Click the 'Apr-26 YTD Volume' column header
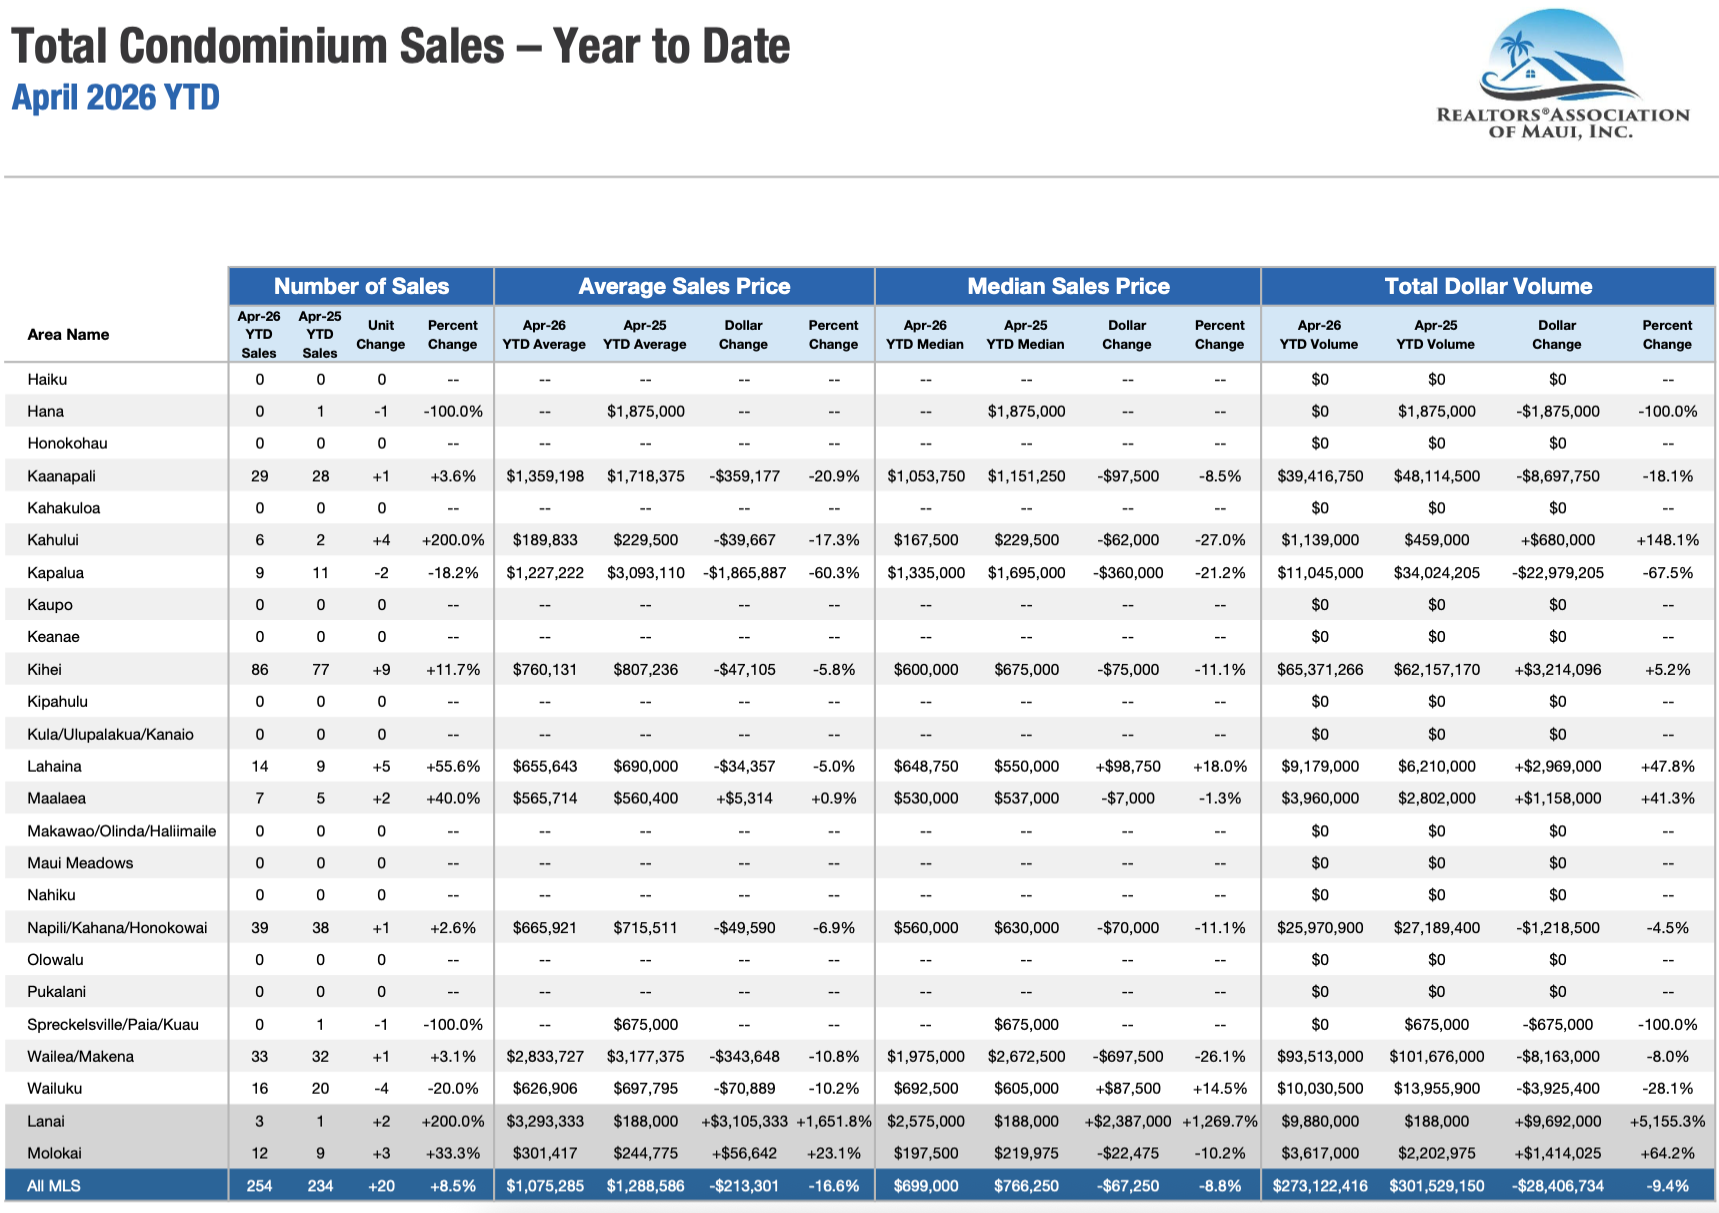 [1319, 335]
